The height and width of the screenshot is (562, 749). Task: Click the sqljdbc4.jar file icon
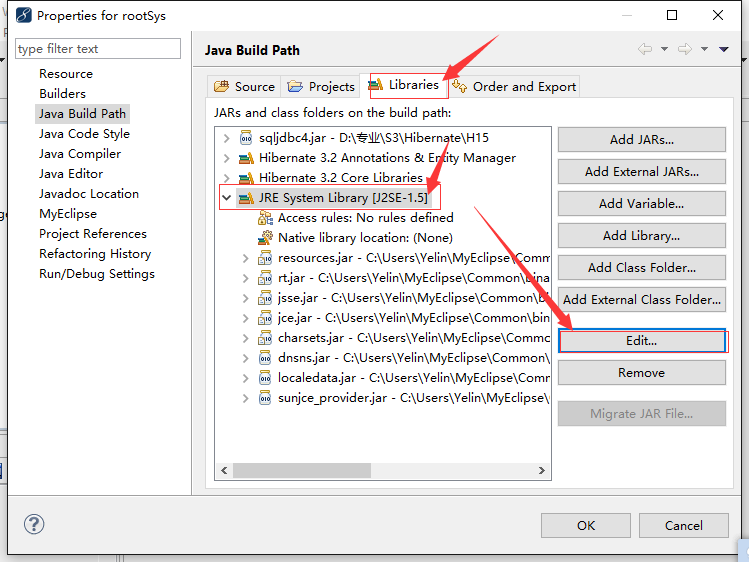(246, 138)
